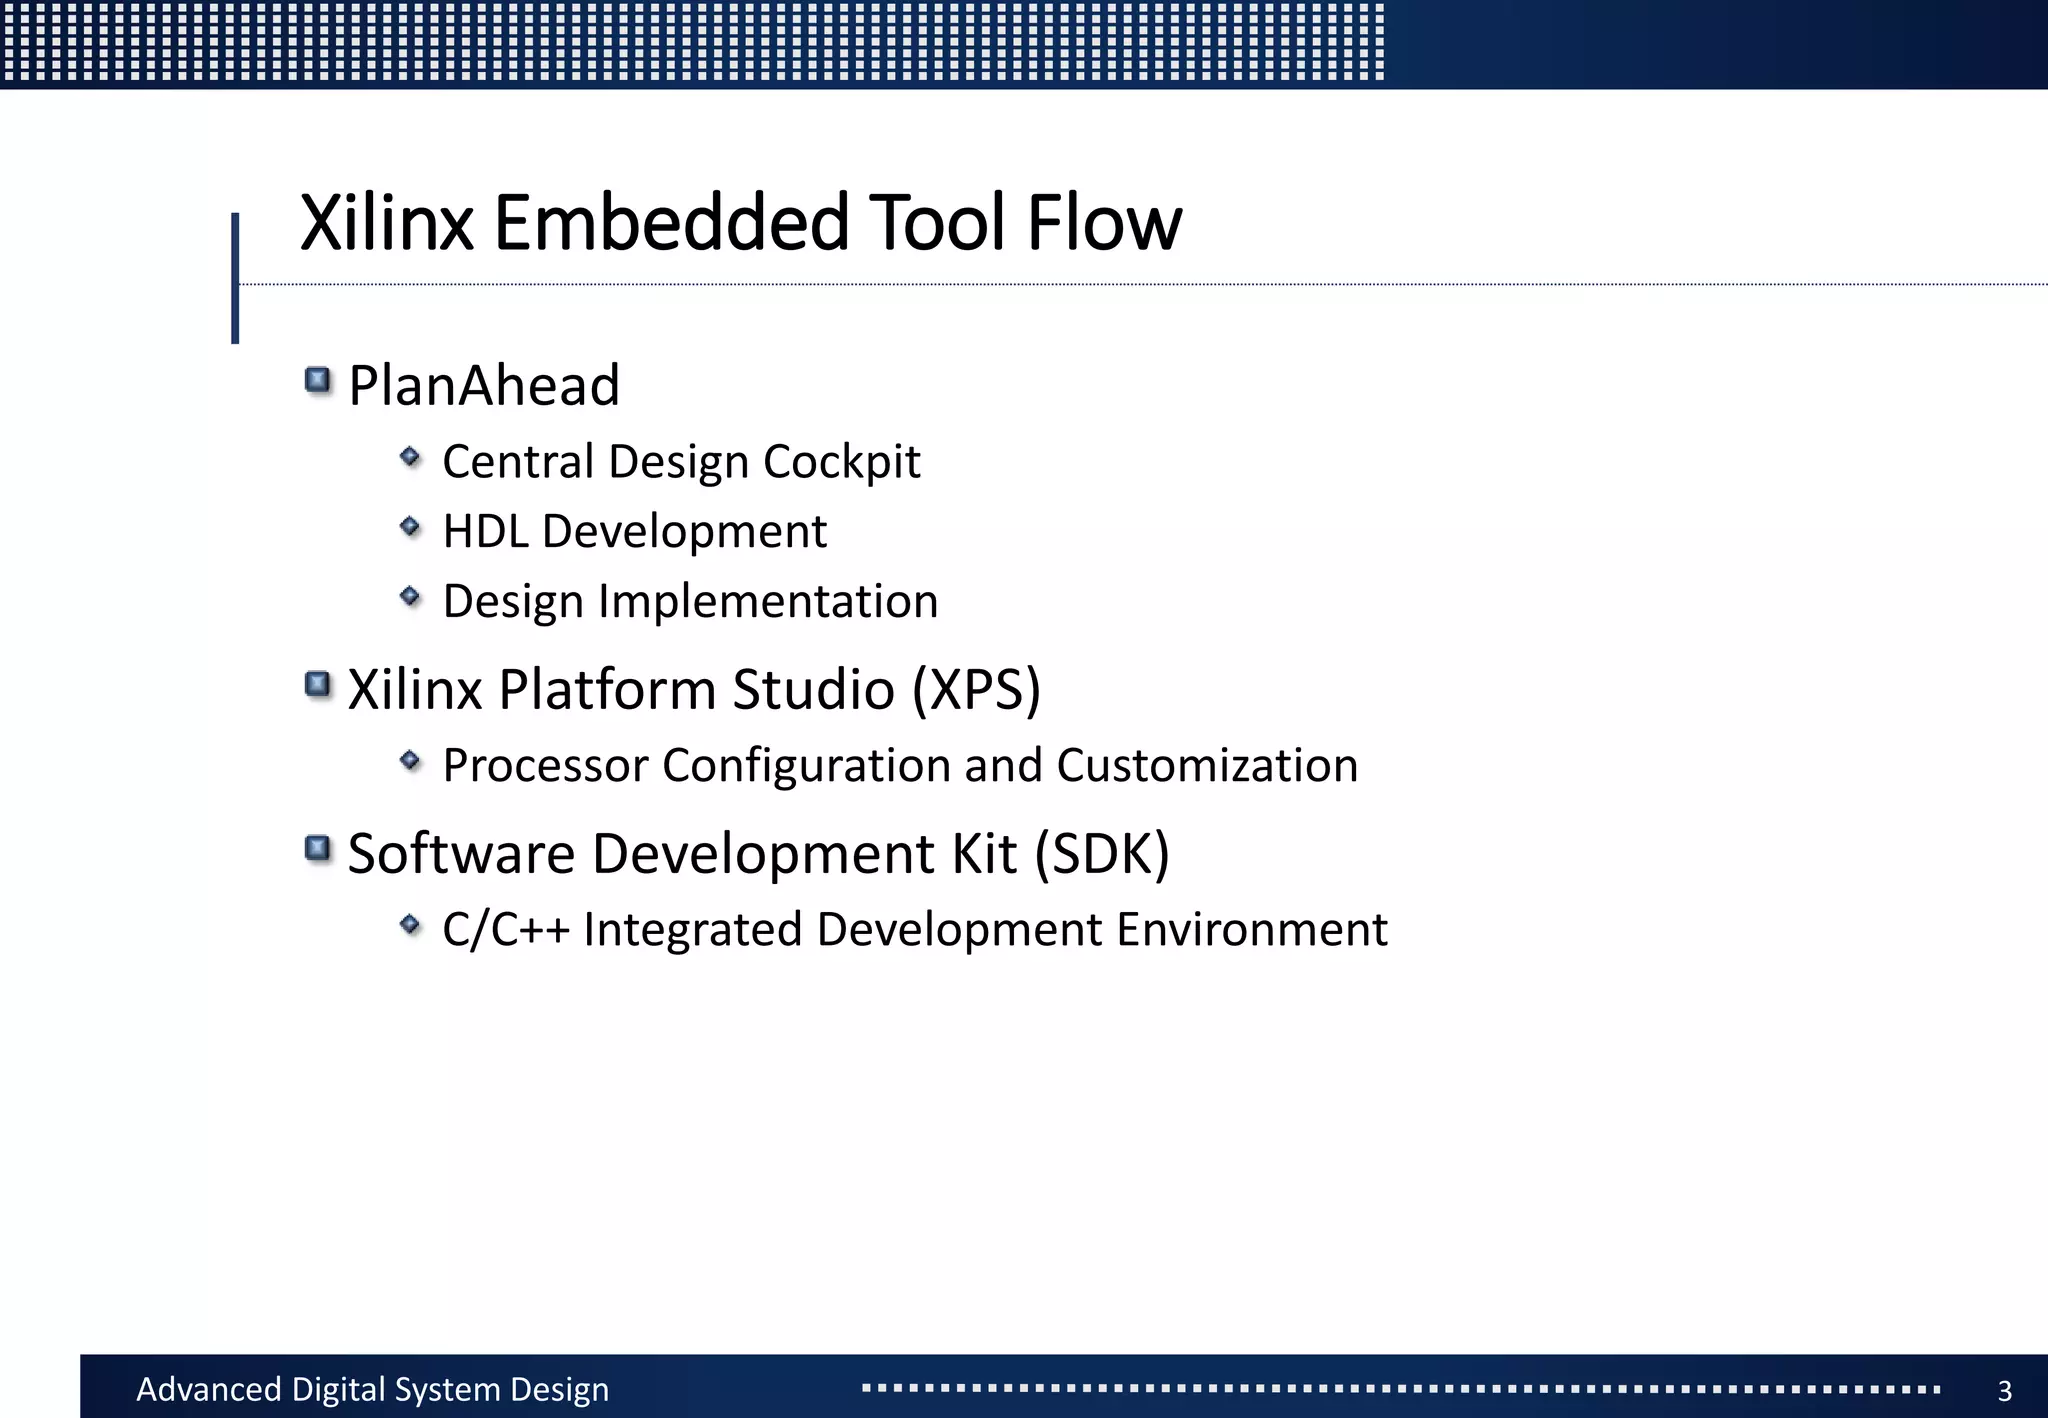This screenshot has height=1418, width=2048.
Task: Select 'Processor Configuration and Customization' text
Action: click(900, 766)
